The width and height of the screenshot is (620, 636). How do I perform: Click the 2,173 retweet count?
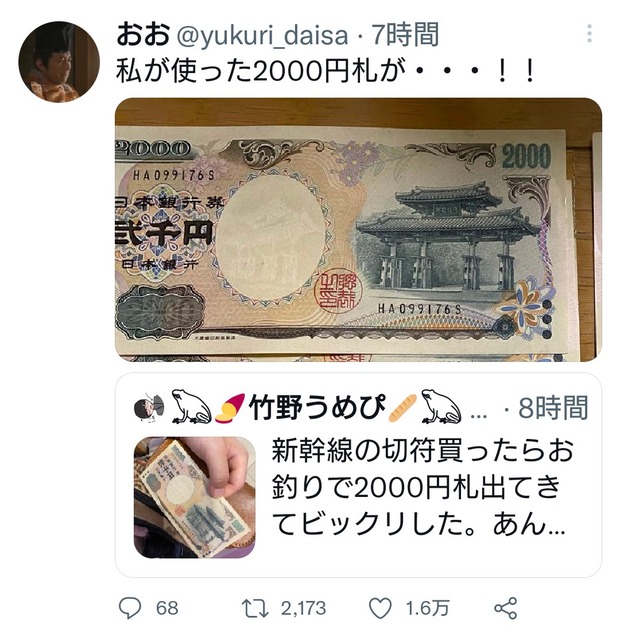click(304, 608)
